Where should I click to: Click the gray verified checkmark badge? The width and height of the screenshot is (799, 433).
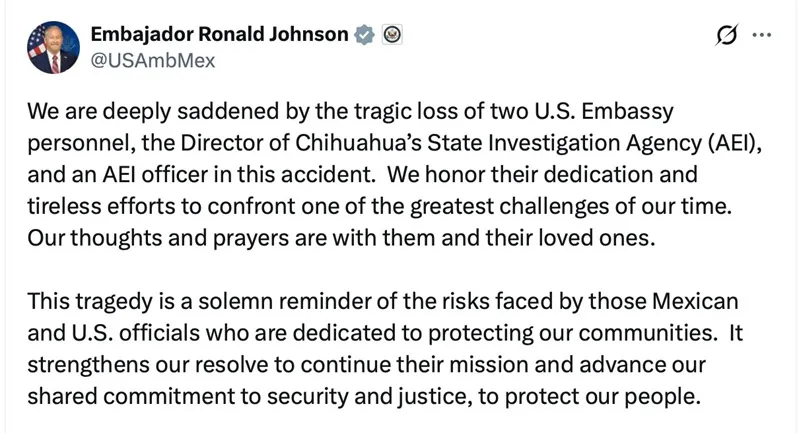365,35
